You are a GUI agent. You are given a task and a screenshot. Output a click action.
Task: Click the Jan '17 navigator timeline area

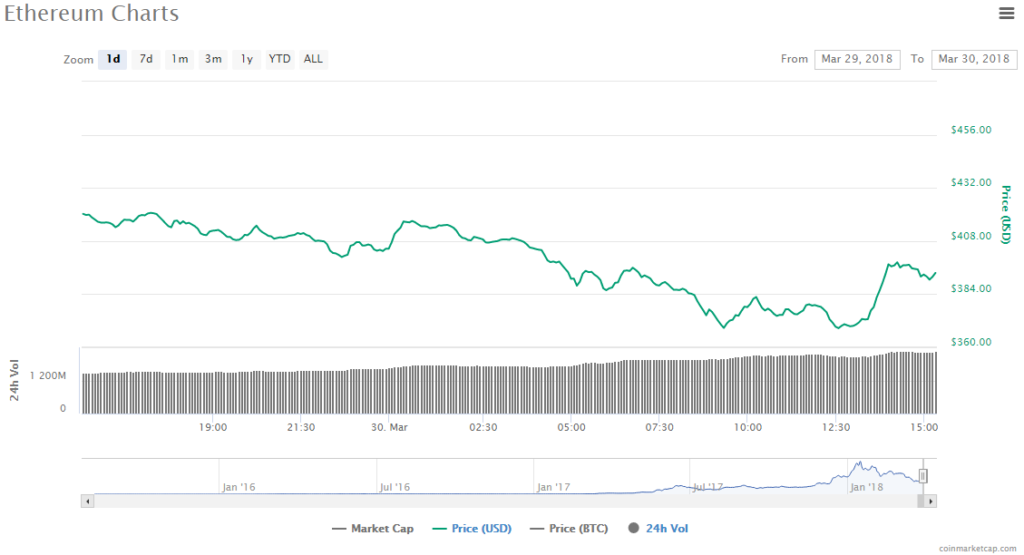553,480
